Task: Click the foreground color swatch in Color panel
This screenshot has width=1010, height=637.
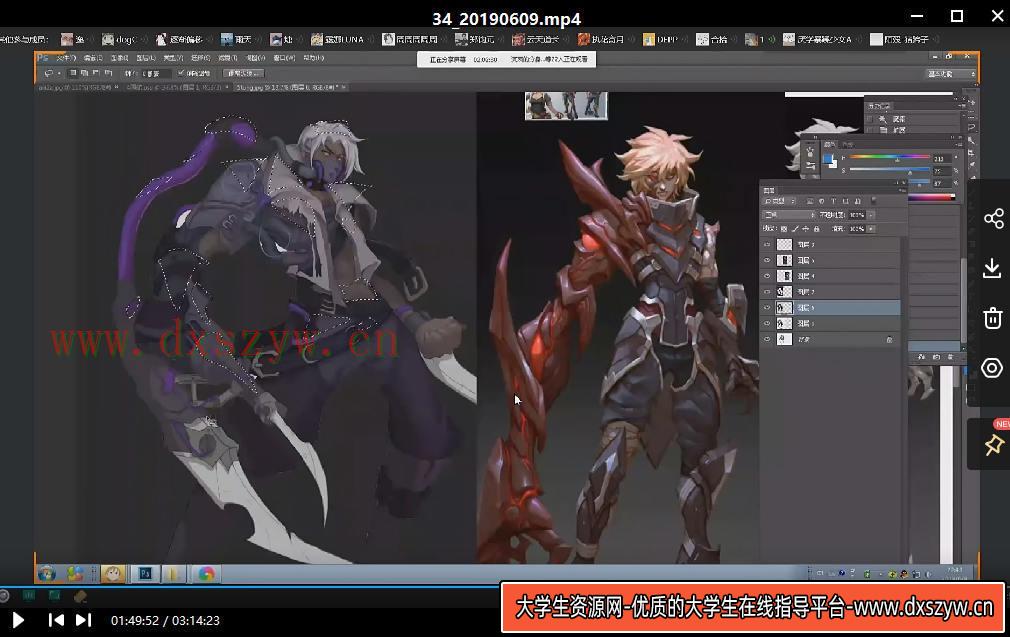Action: pyautogui.click(x=828, y=160)
